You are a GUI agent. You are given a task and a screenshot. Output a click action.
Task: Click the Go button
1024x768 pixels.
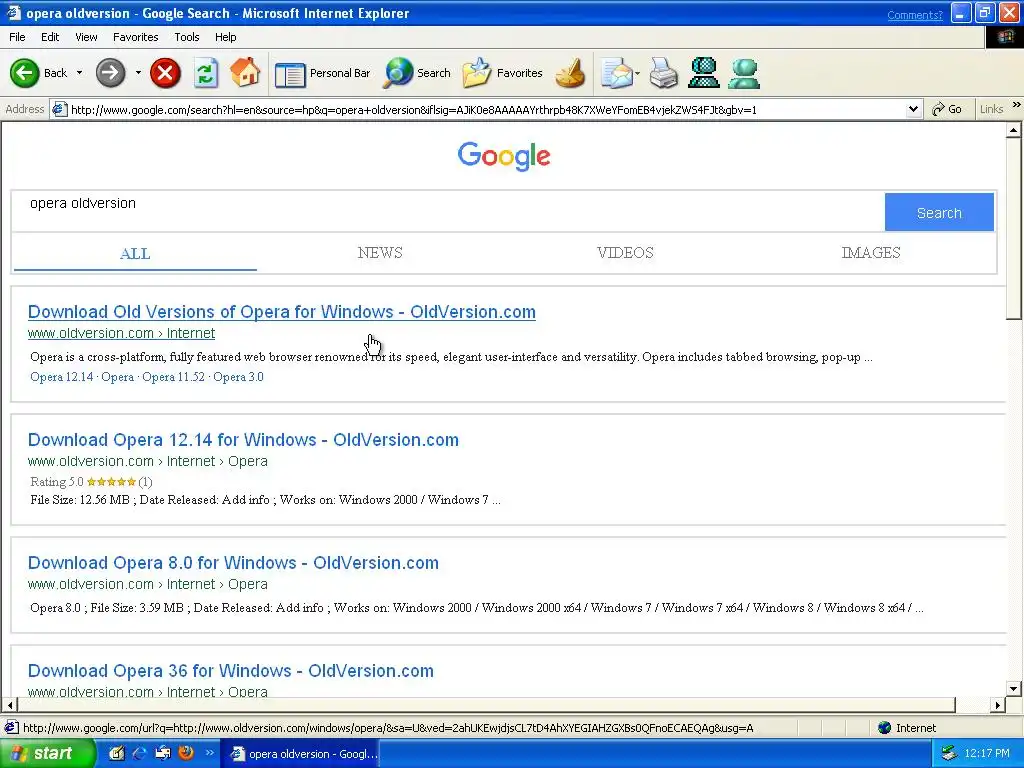click(947, 109)
